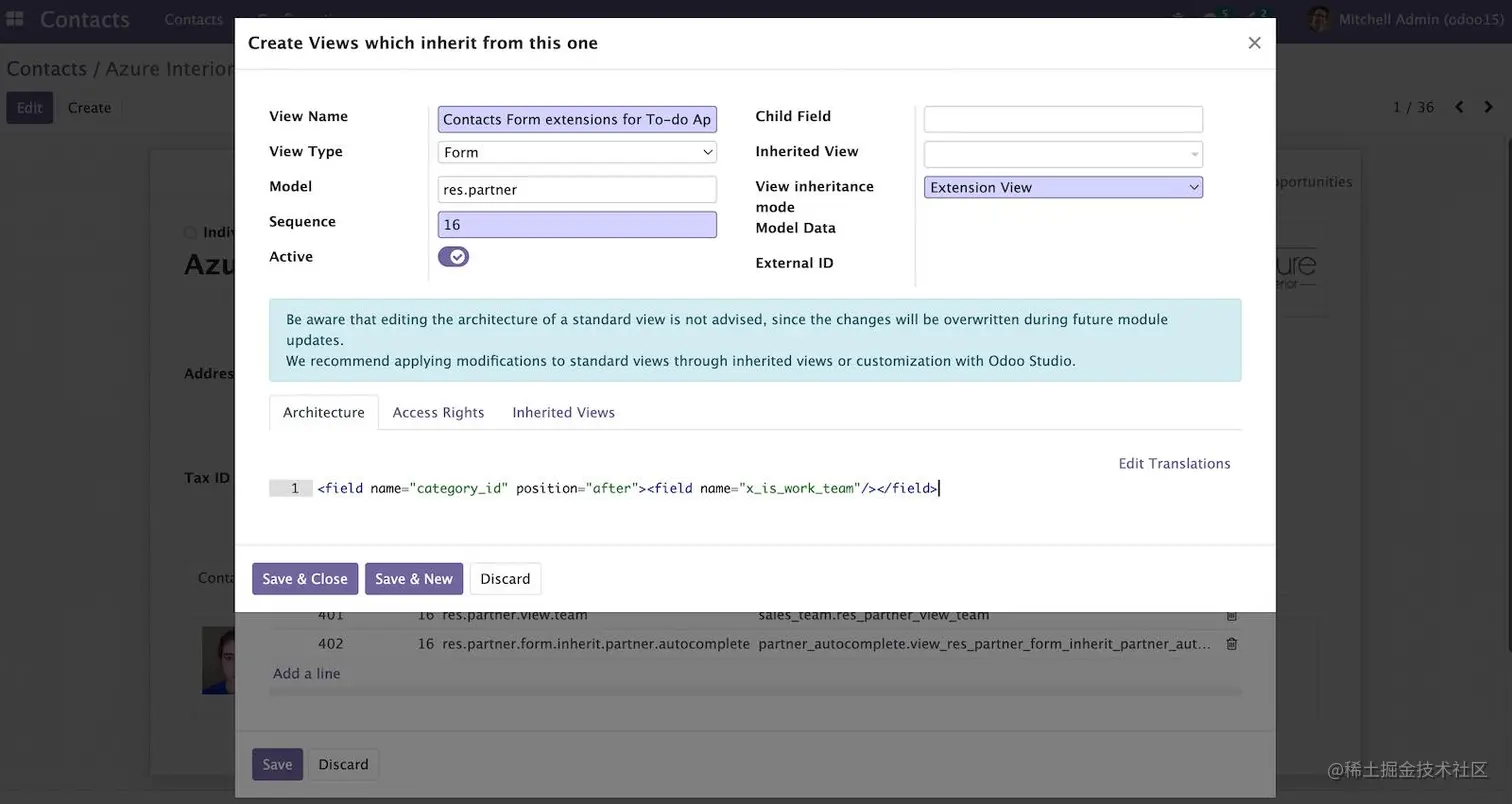Toggle the Active switch off

[x=453, y=257]
